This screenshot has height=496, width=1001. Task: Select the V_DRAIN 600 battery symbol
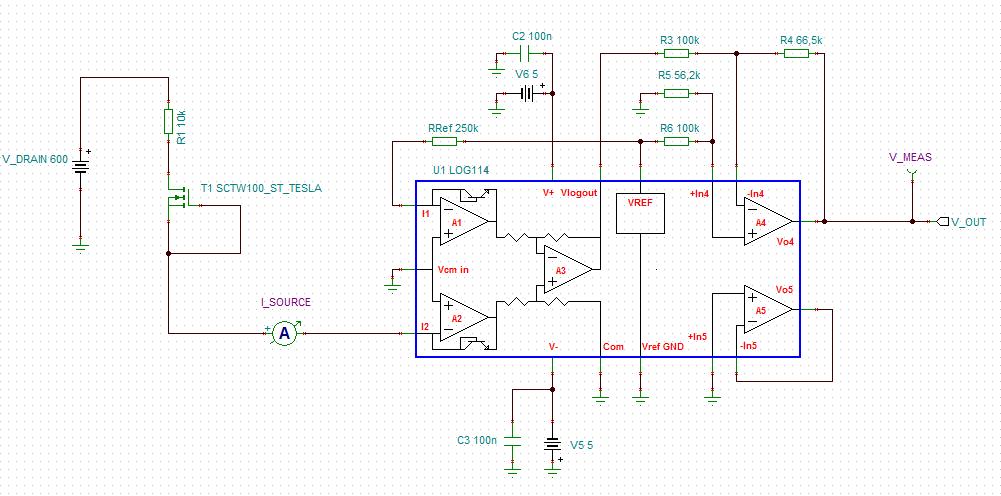point(80,169)
